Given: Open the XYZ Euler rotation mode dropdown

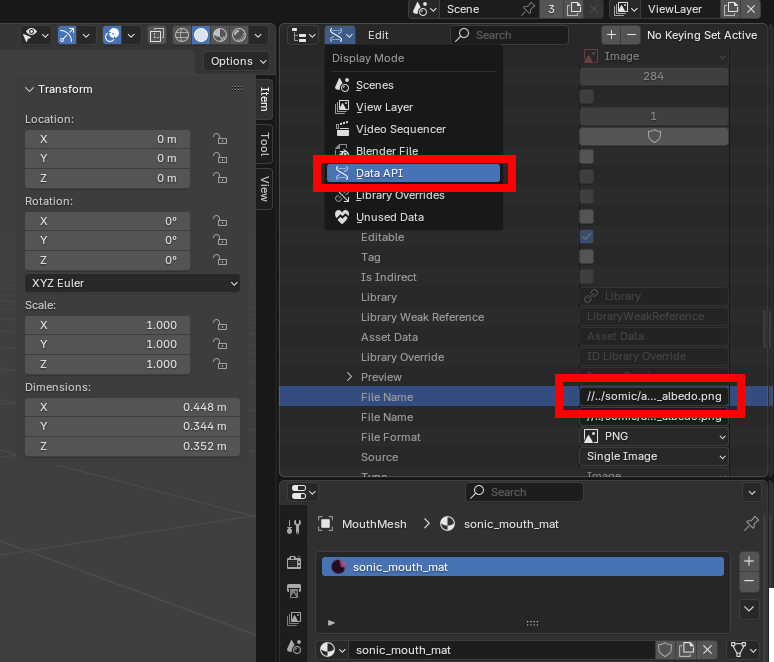Looking at the screenshot, I should [132, 283].
